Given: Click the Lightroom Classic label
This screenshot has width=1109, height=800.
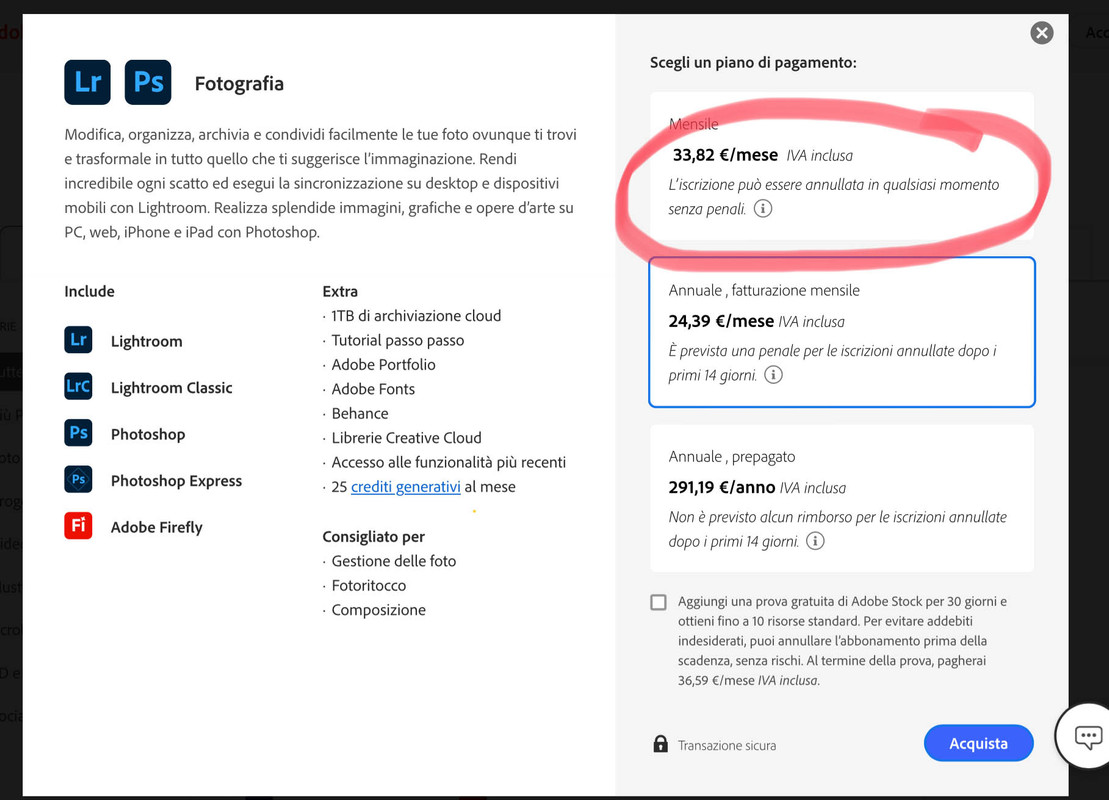Looking at the screenshot, I should pyautogui.click(x=171, y=388).
